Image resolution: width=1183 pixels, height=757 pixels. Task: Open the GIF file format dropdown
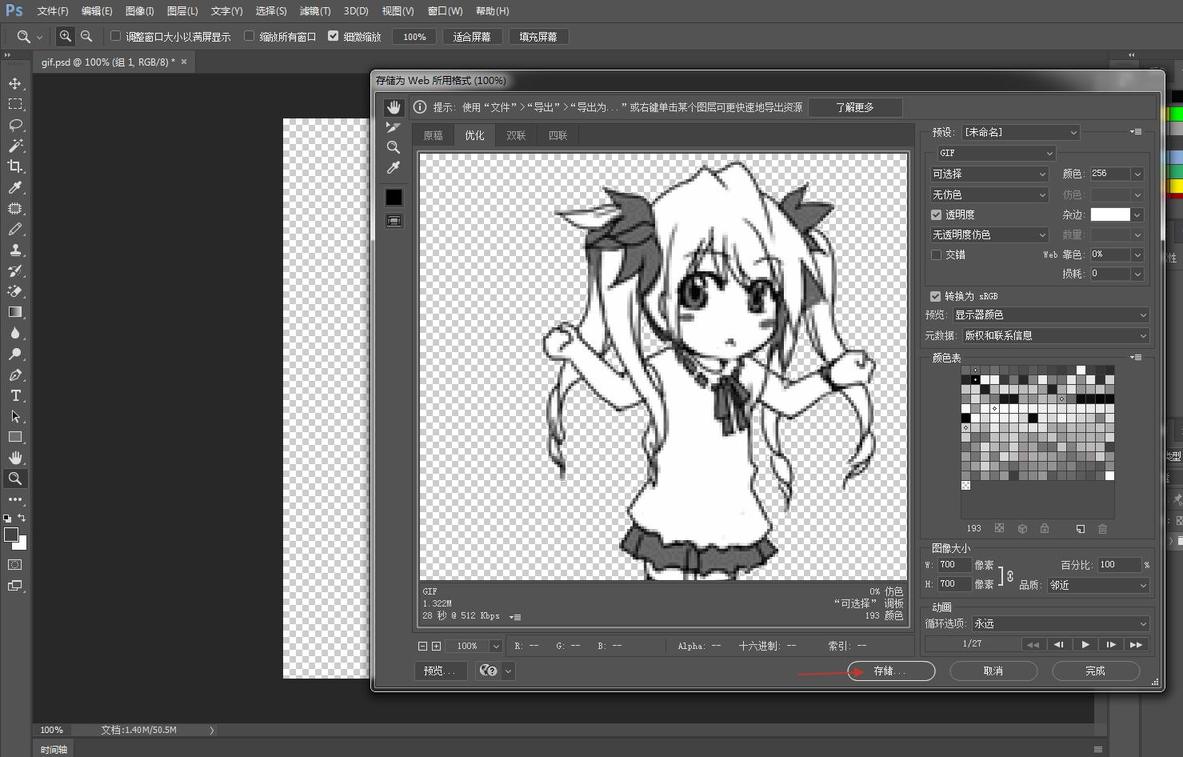pyautogui.click(x=995, y=153)
